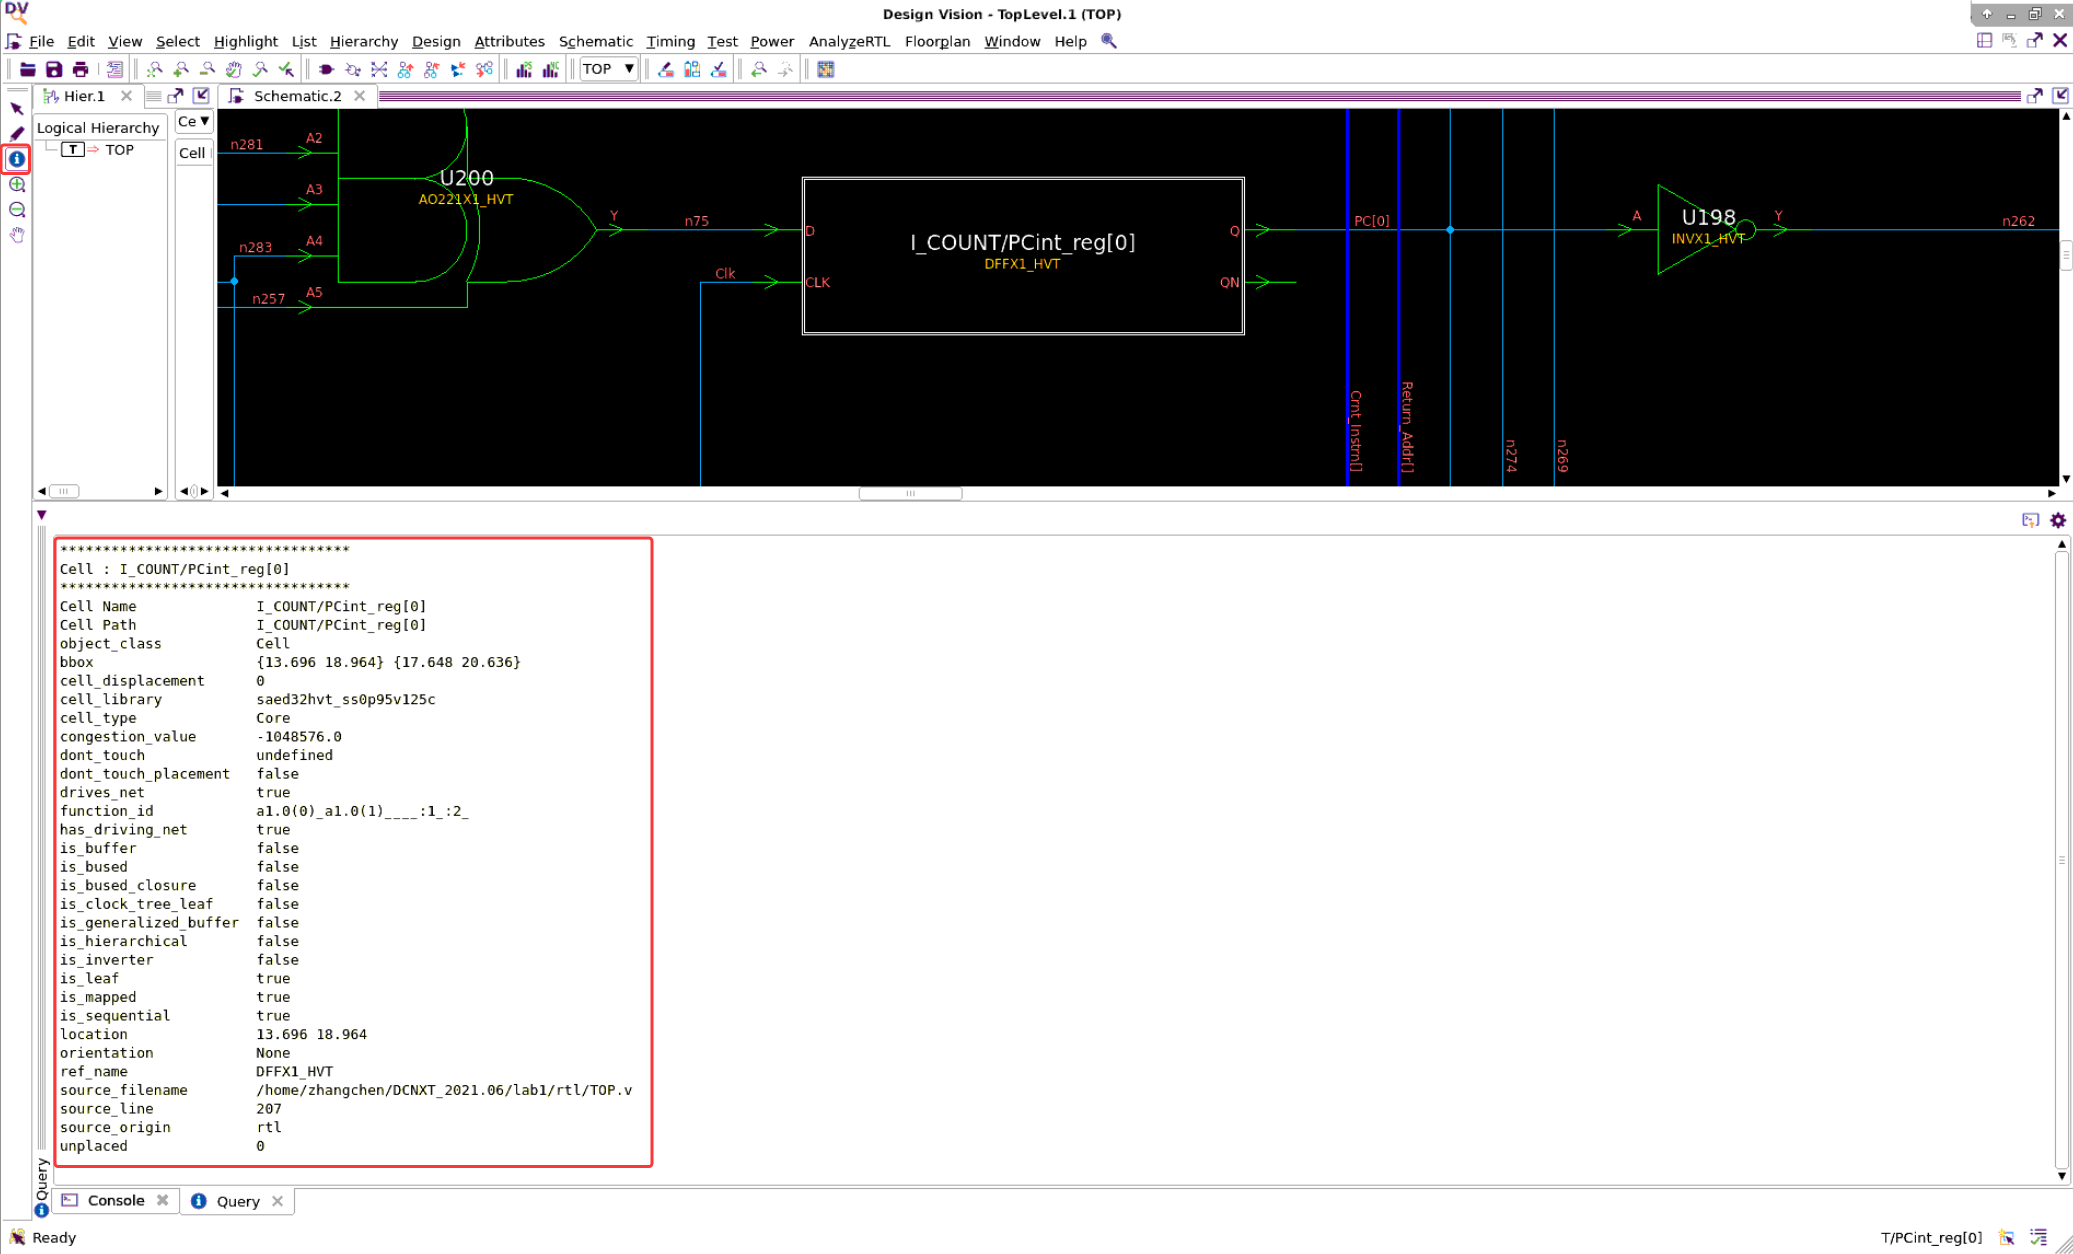Image resolution: width=2073 pixels, height=1254 pixels.
Task: Open the TOP design dropdown
Action: [608, 69]
